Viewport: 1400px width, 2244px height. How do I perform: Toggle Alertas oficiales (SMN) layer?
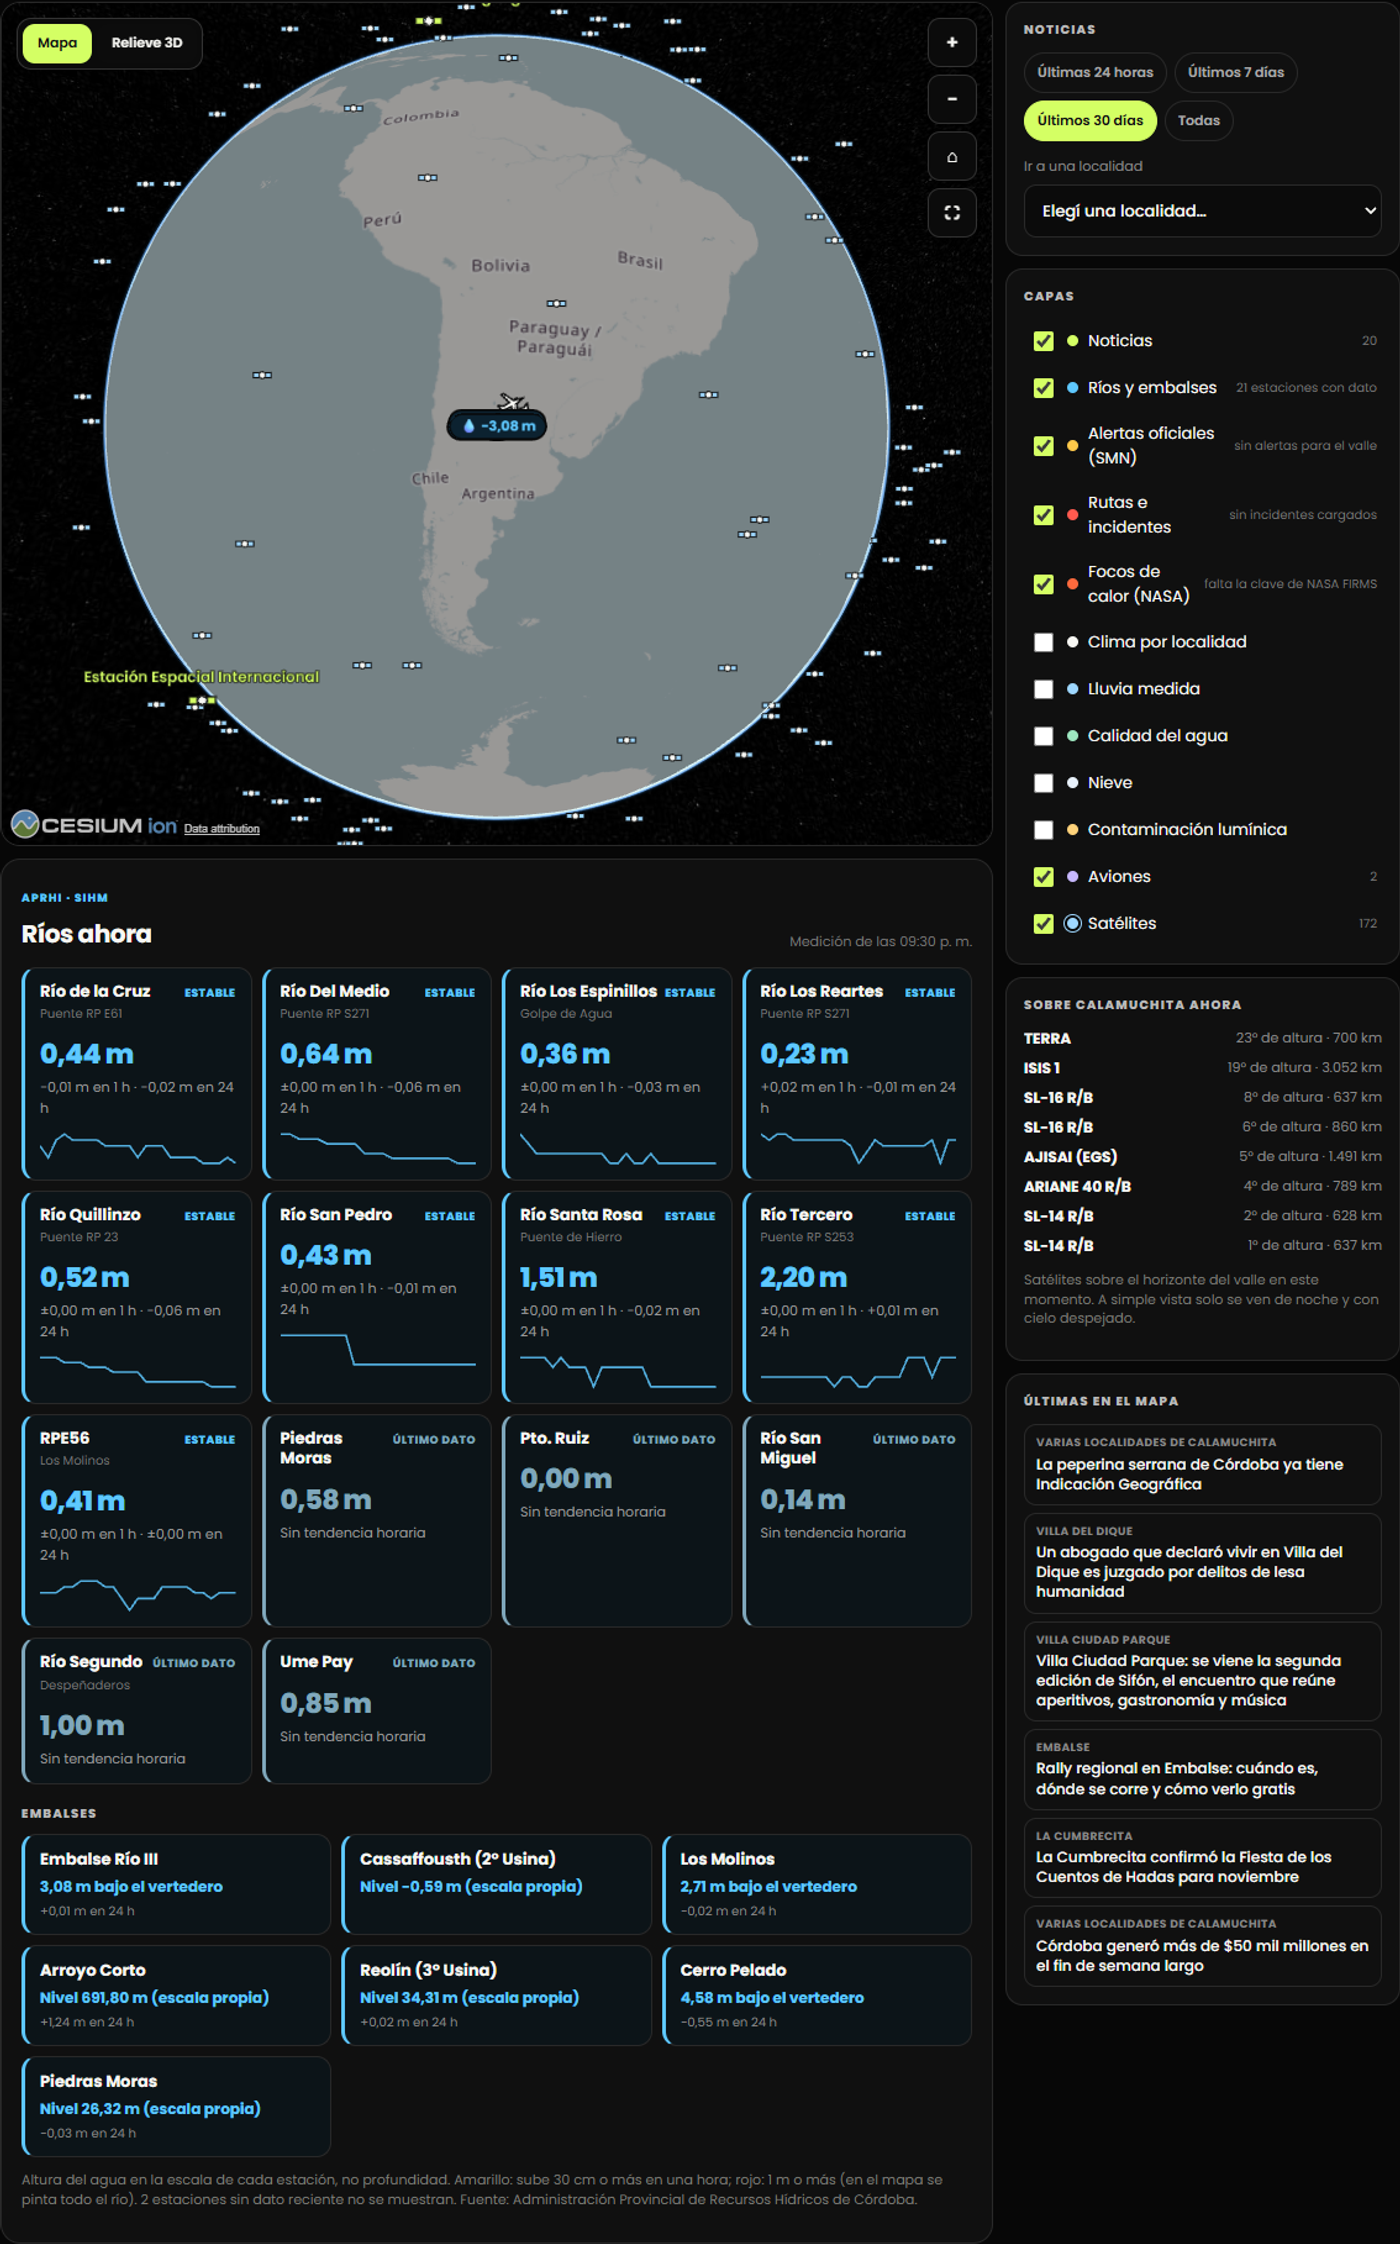(1043, 446)
